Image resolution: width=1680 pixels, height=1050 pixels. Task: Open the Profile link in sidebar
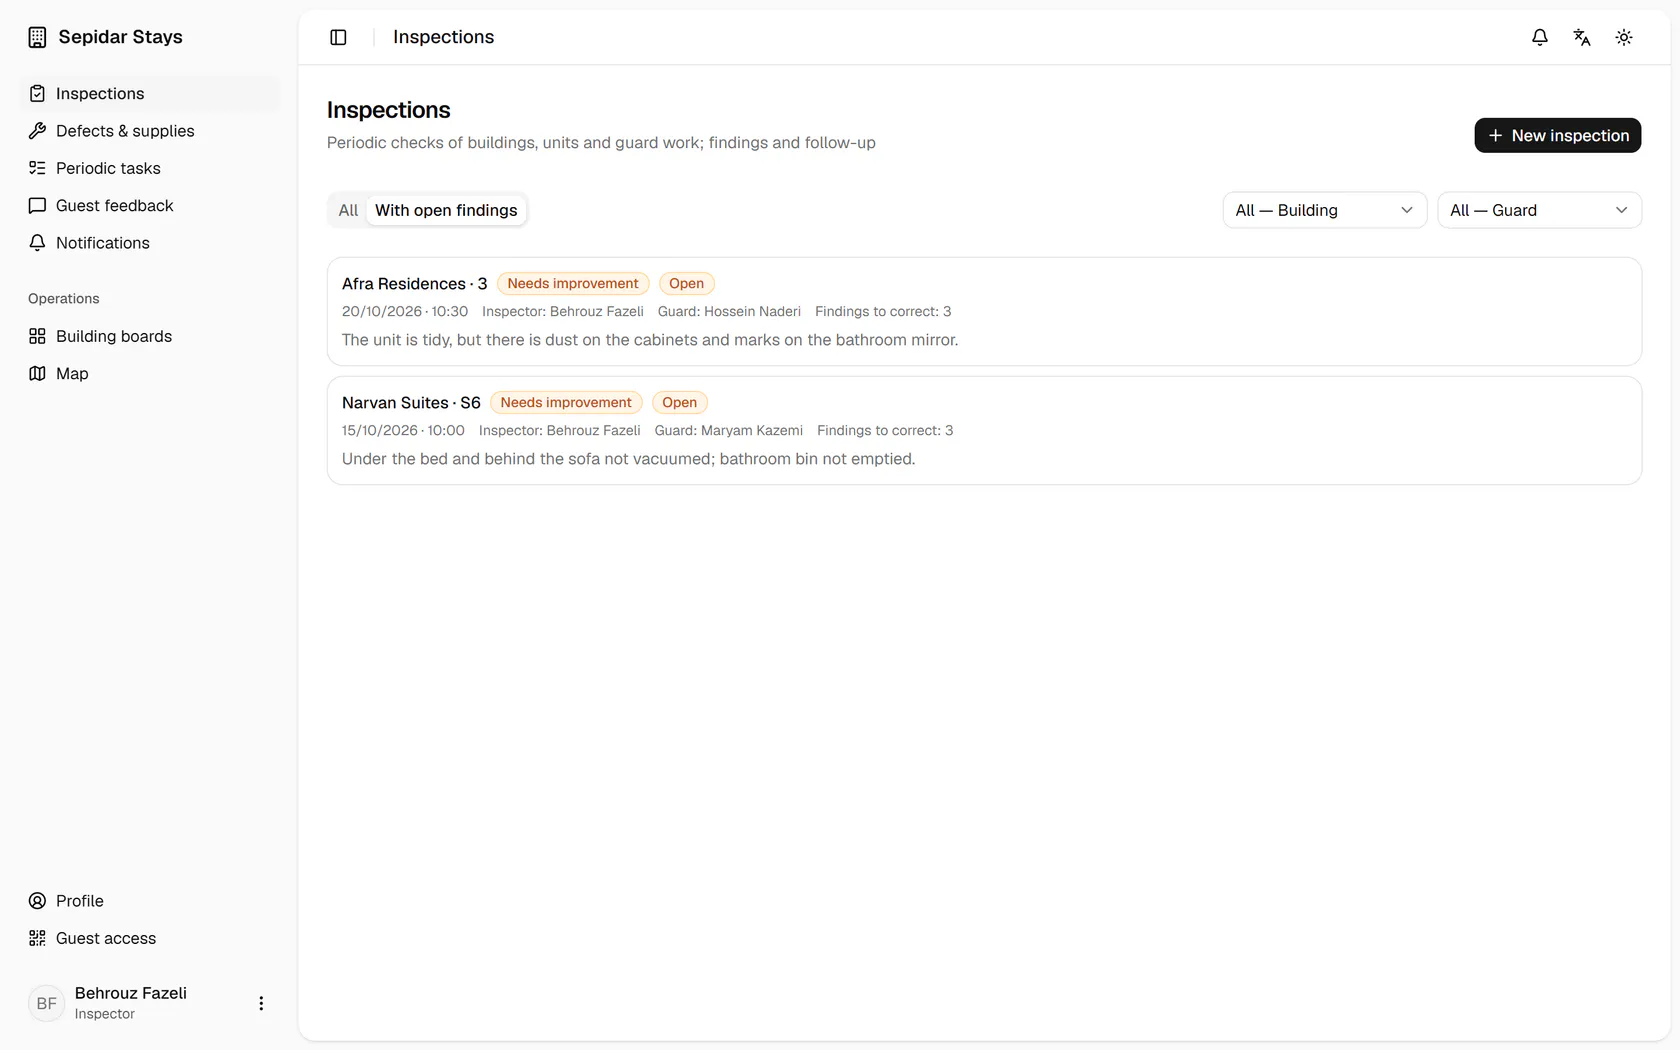[x=150, y=901]
